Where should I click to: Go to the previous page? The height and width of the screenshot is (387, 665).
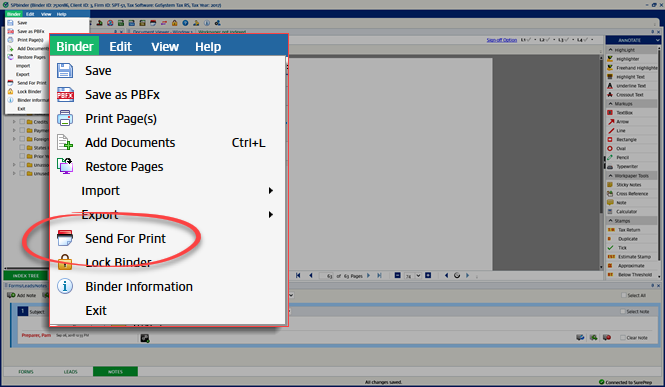[311, 276]
